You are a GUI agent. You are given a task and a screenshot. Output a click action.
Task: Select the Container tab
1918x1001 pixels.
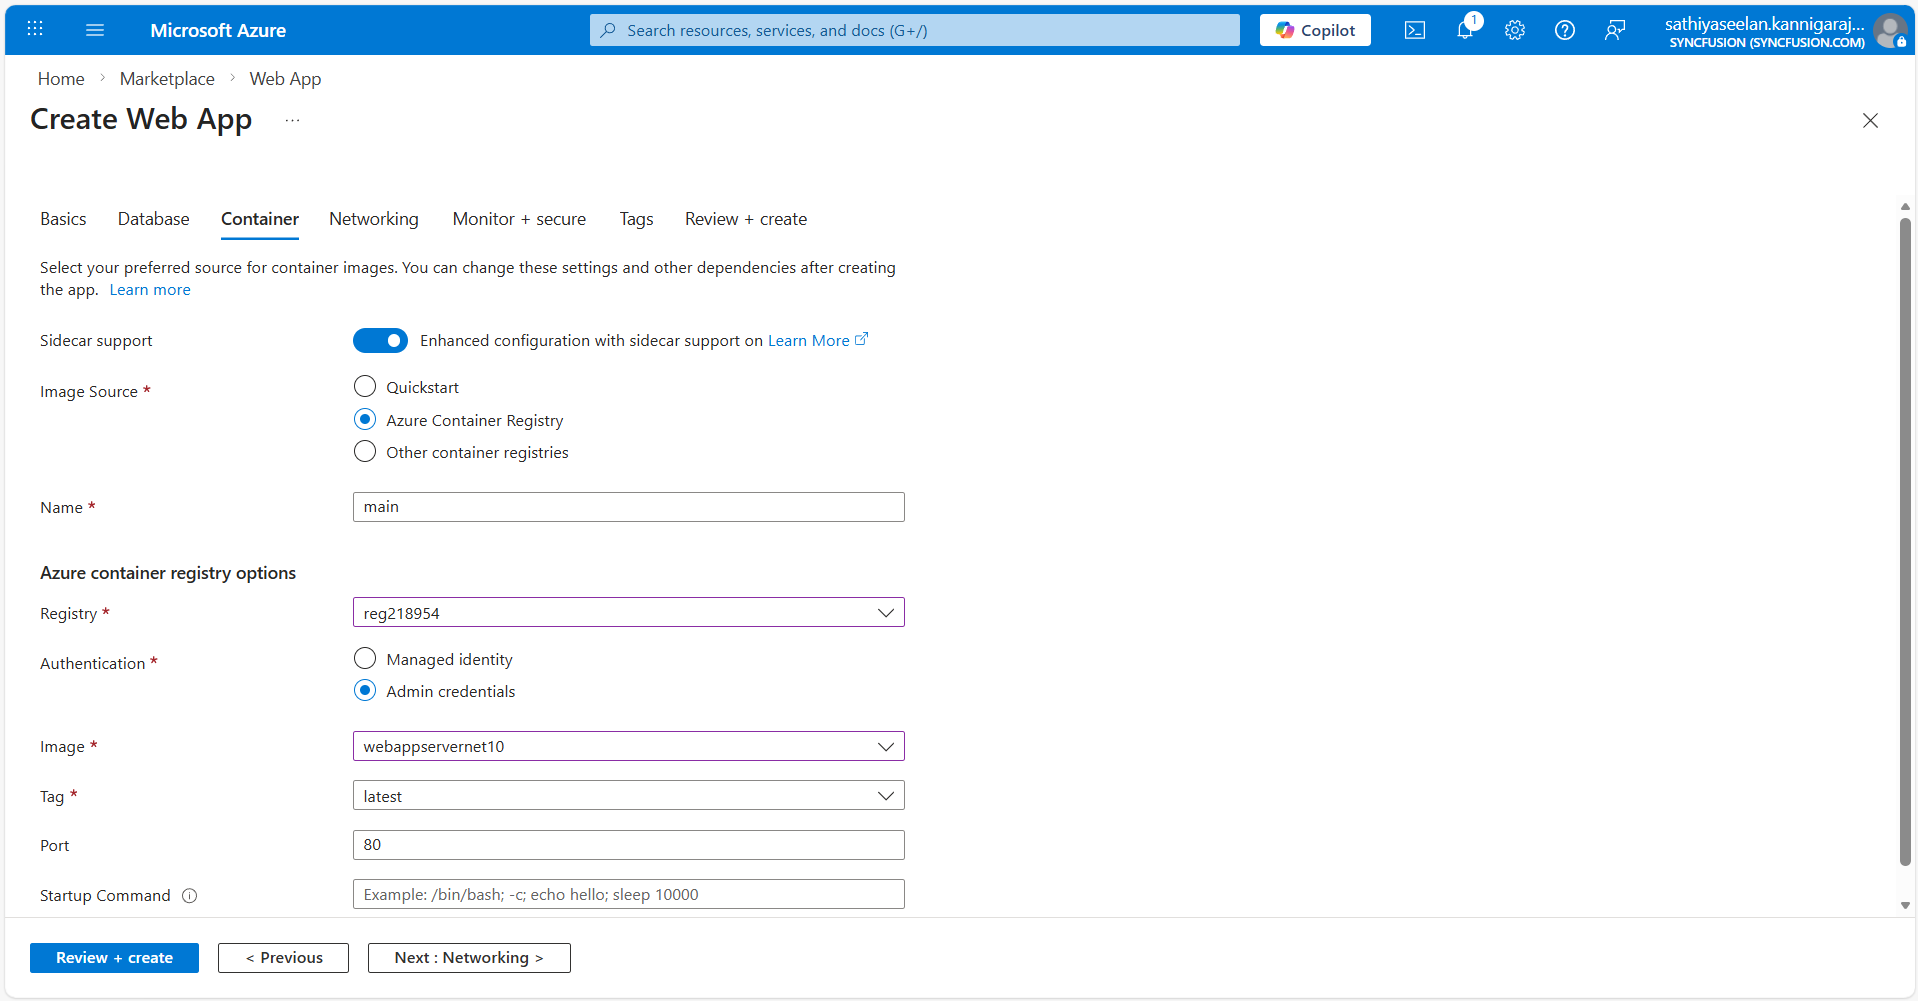(260, 219)
